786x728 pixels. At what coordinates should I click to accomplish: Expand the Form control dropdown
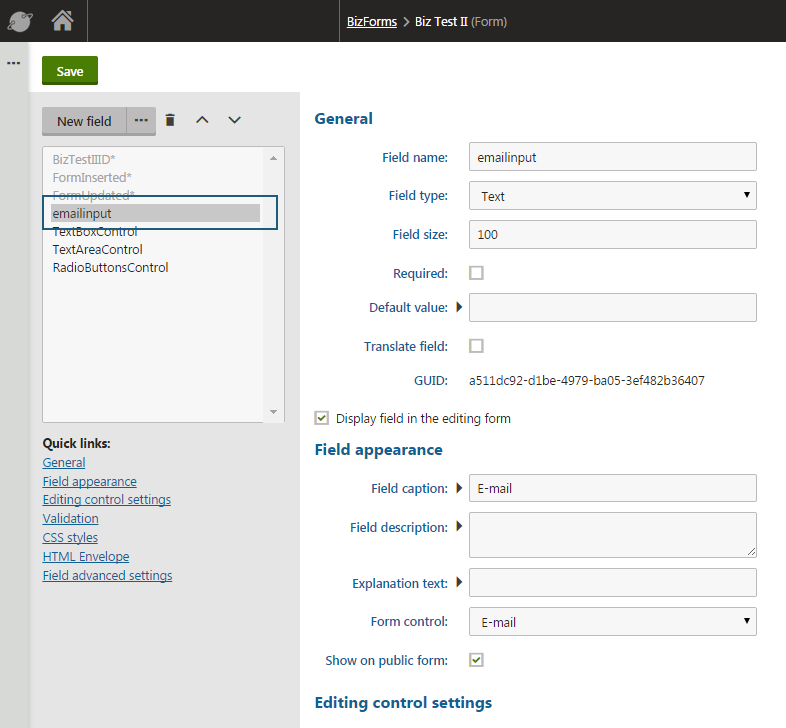(612, 622)
